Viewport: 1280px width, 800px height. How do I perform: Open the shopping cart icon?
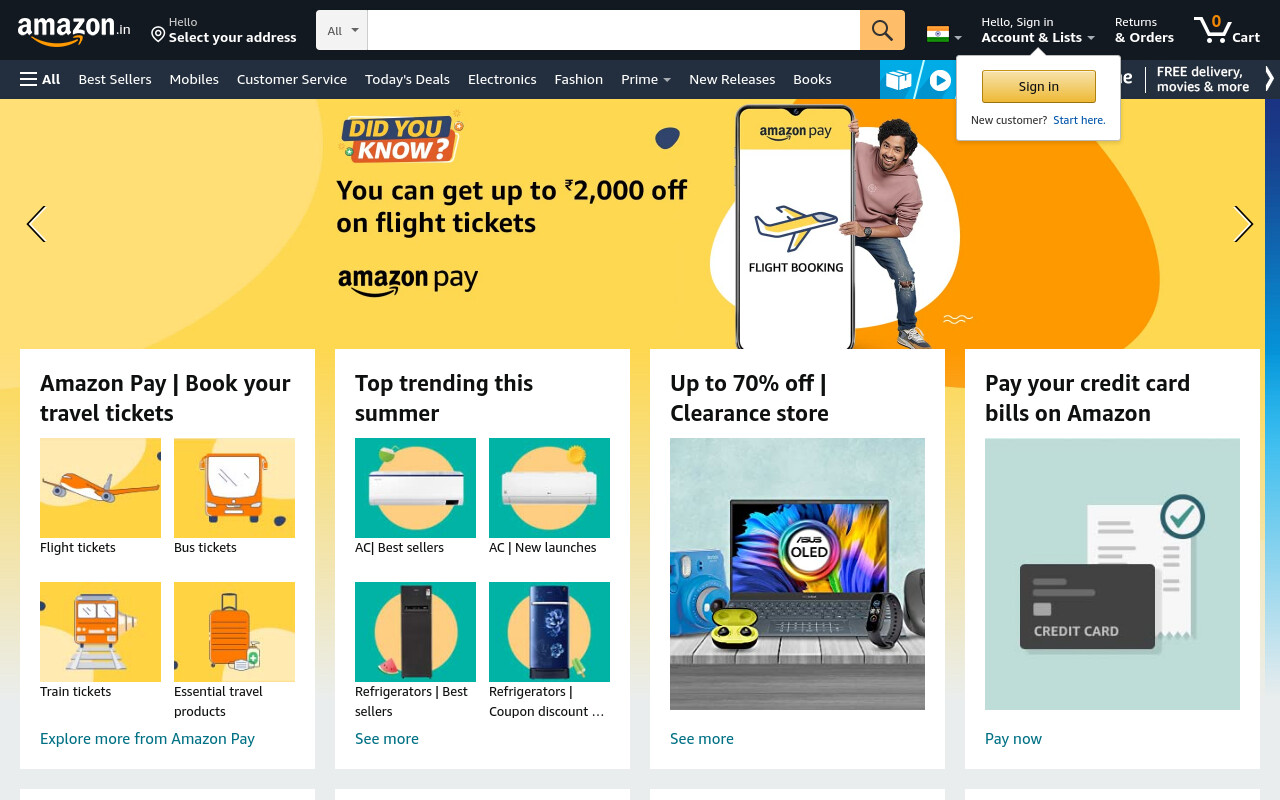tap(1226, 30)
